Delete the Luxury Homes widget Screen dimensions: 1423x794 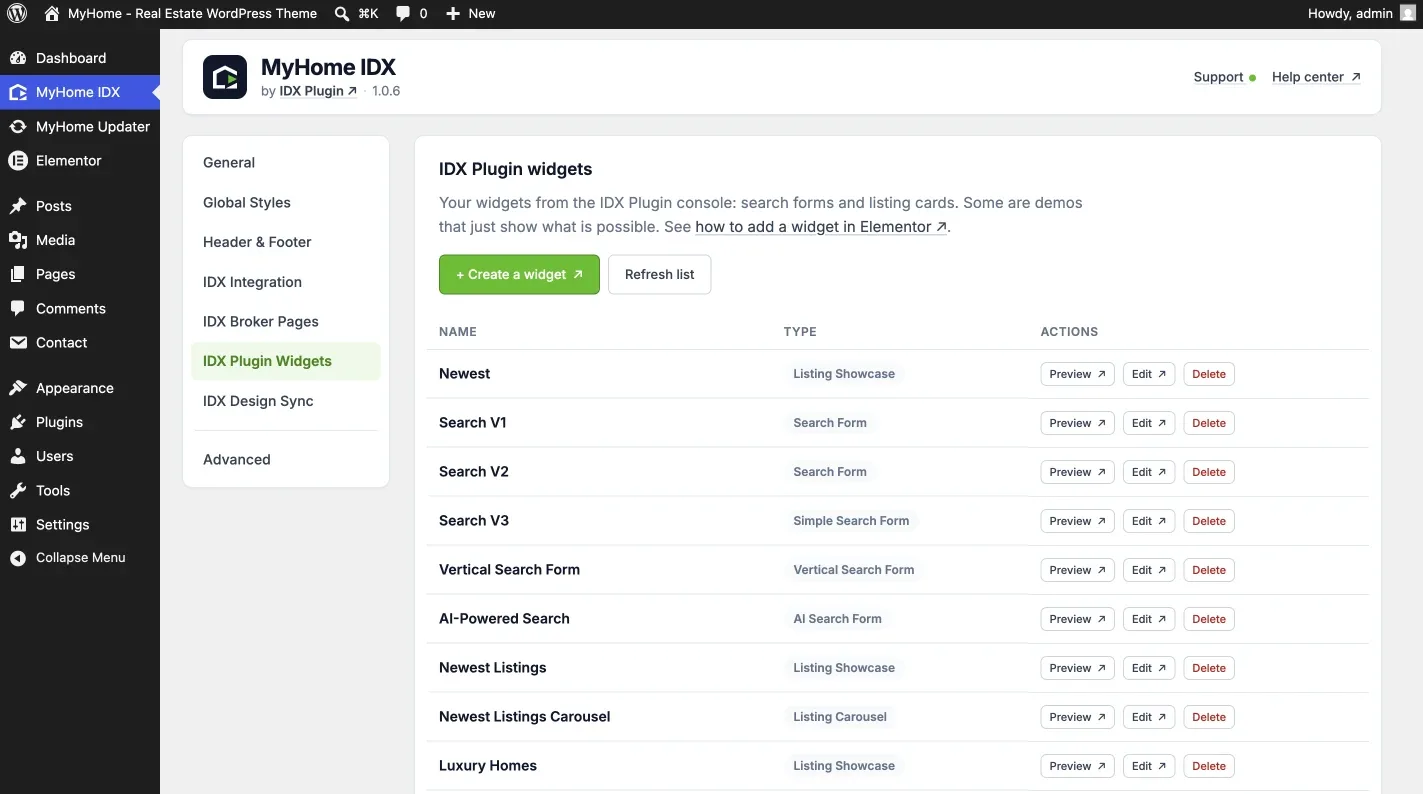(x=1209, y=766)
